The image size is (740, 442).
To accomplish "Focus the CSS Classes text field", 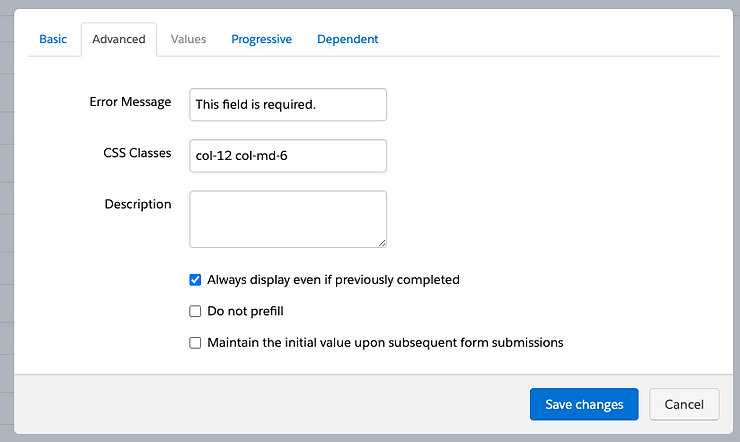I will 287,155.
